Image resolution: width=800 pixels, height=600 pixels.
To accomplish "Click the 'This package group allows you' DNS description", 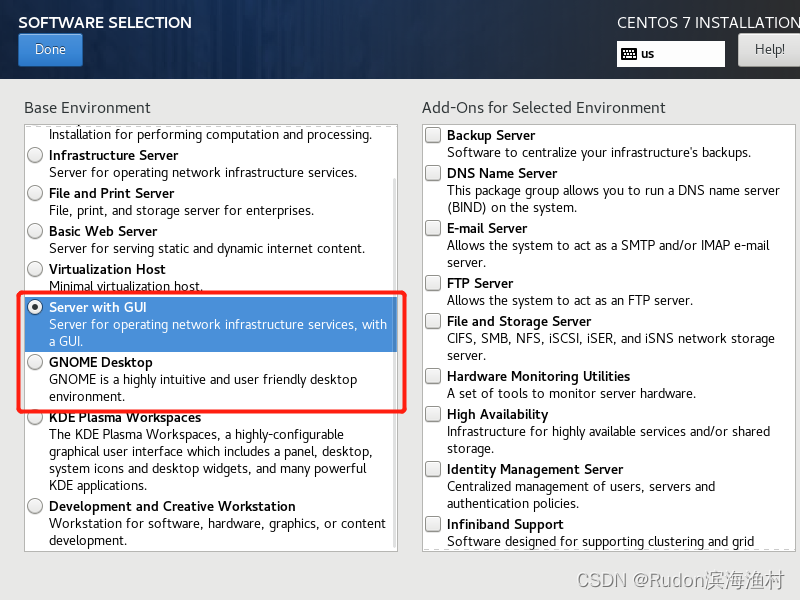I will pyautogui.click(x=613, y=199).
